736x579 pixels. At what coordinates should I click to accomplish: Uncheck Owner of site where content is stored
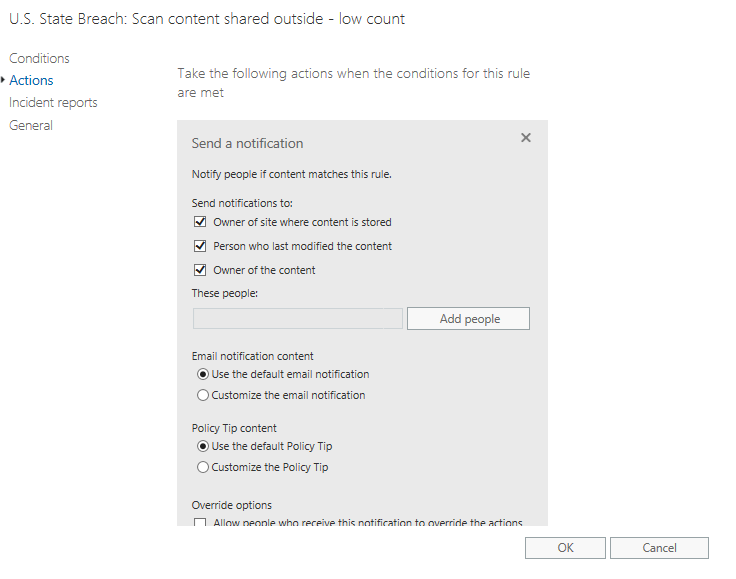pyautogui.click(x=201, y=222)
